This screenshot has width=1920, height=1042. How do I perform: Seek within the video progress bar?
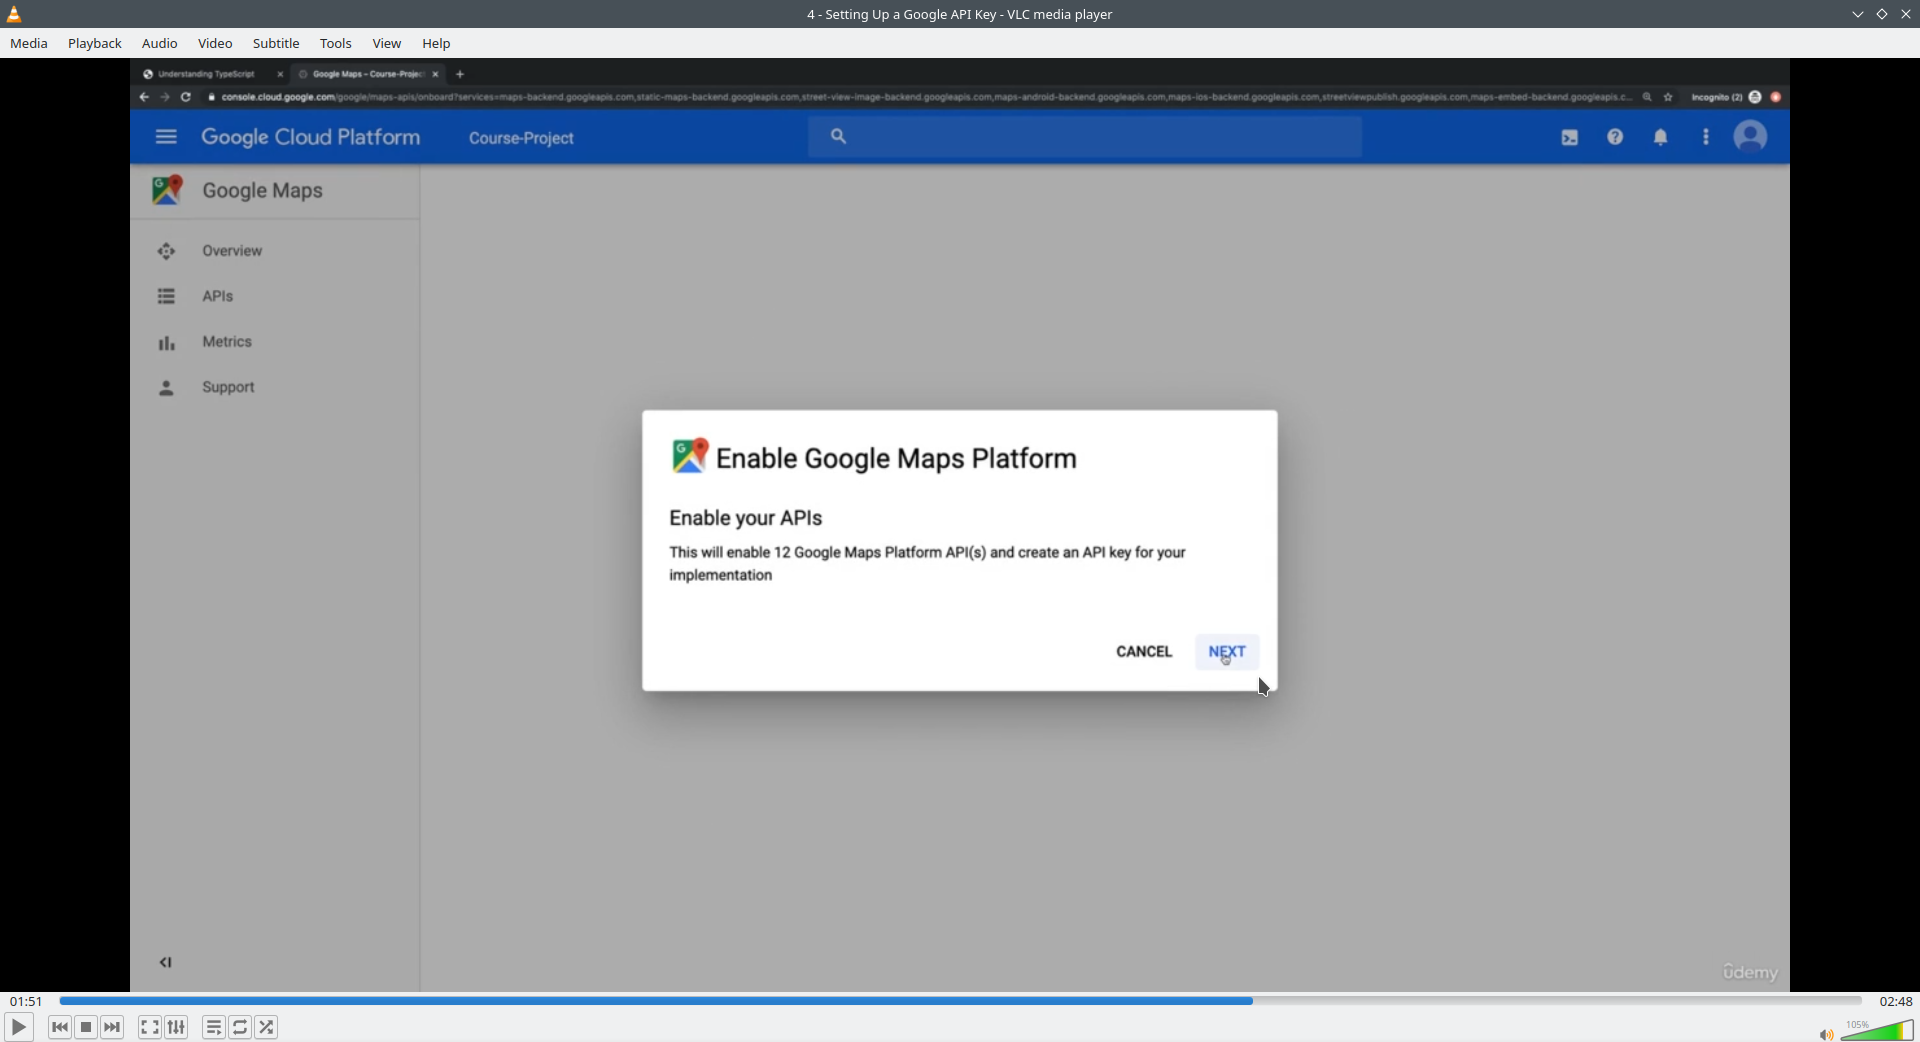point(960,1001)
